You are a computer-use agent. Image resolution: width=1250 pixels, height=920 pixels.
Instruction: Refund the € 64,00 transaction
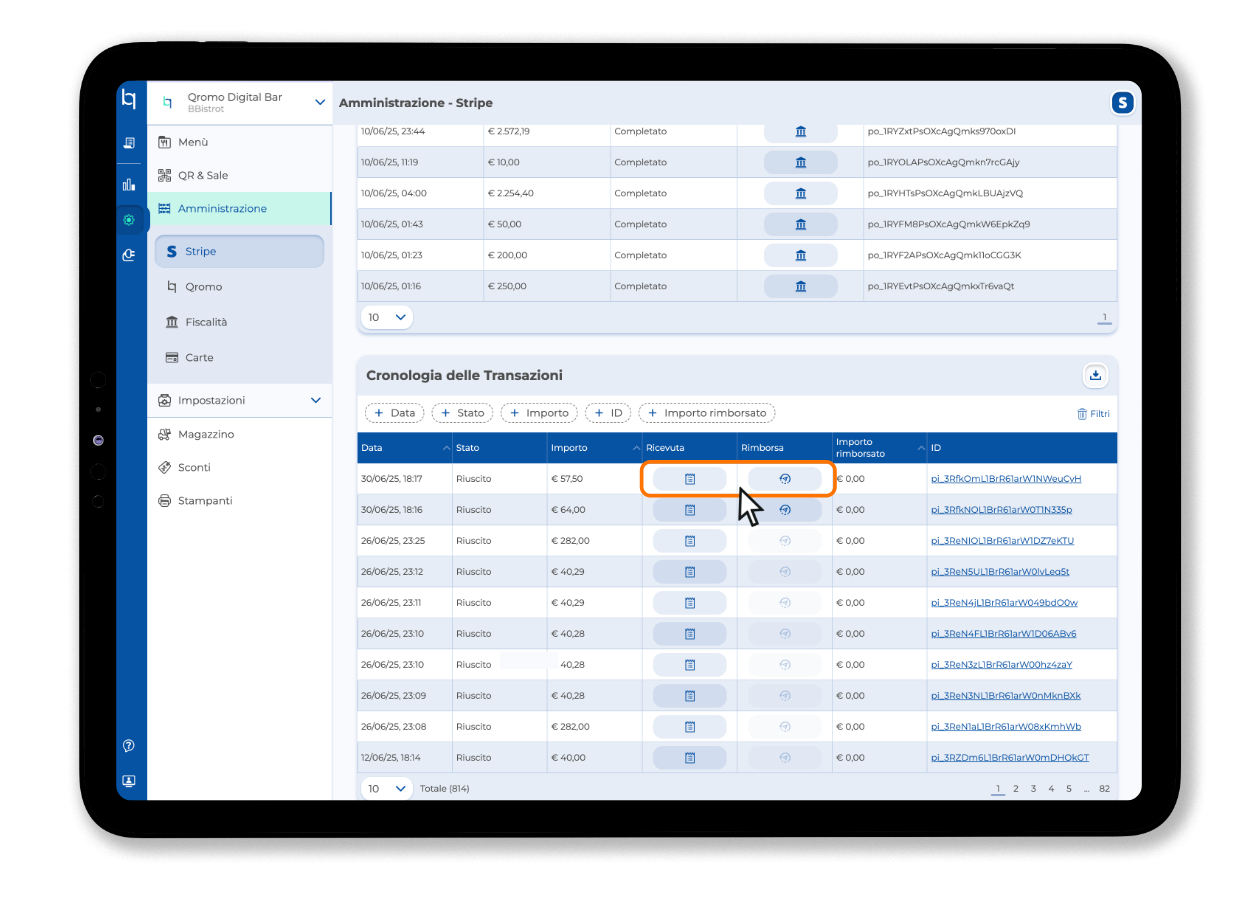pyautogui.click(x=785, y=510)
